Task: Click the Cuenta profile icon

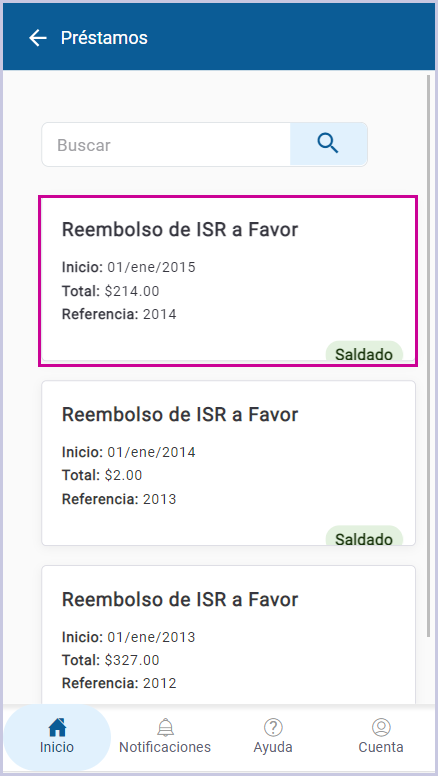Action: (x=381, y=728)
